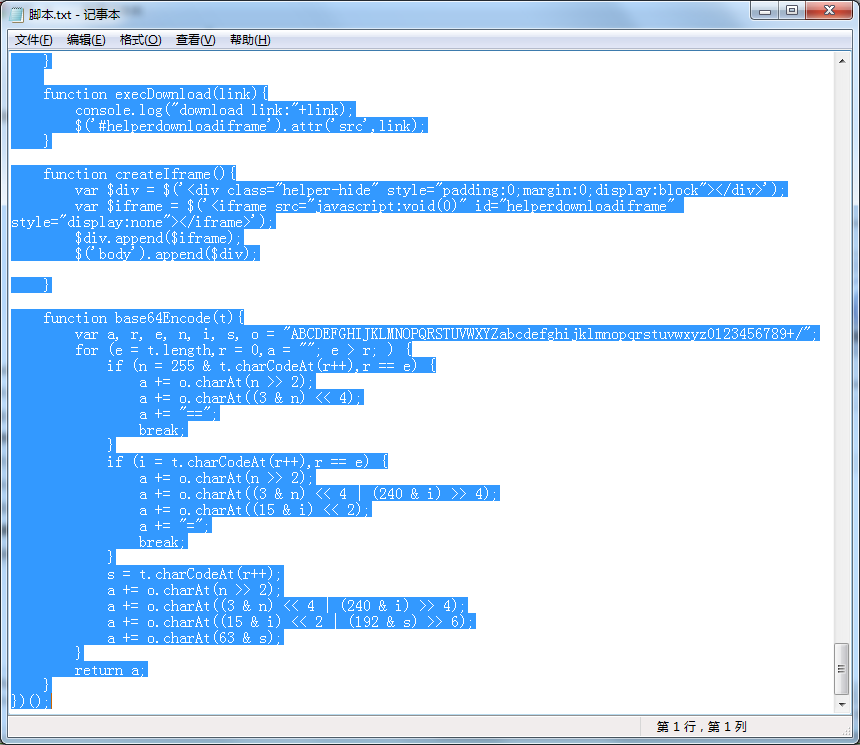The image size is (860, 745).
Task: Click the line '$div.append($iframe);'
Action: [159, 238]
